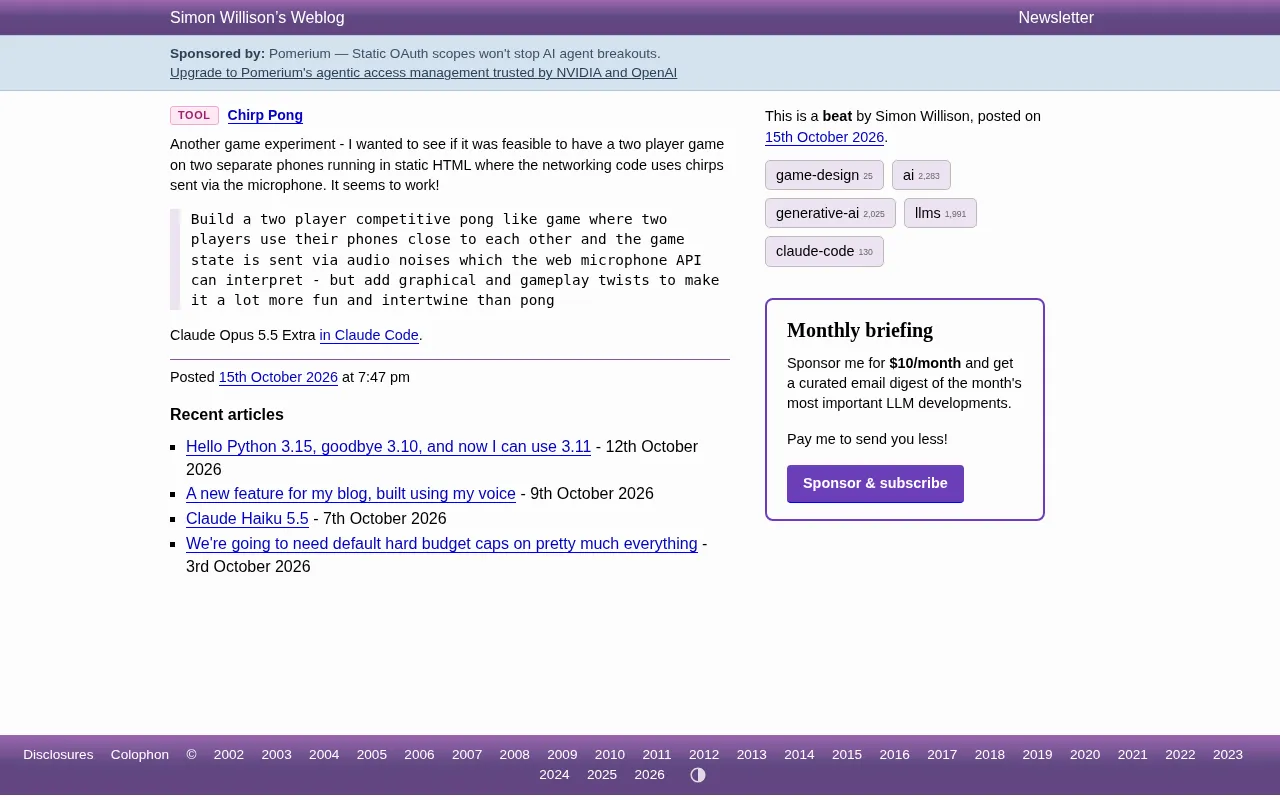
Task: Select the claude-code tag
Action: pyautogui.click(x=824, y=251)
